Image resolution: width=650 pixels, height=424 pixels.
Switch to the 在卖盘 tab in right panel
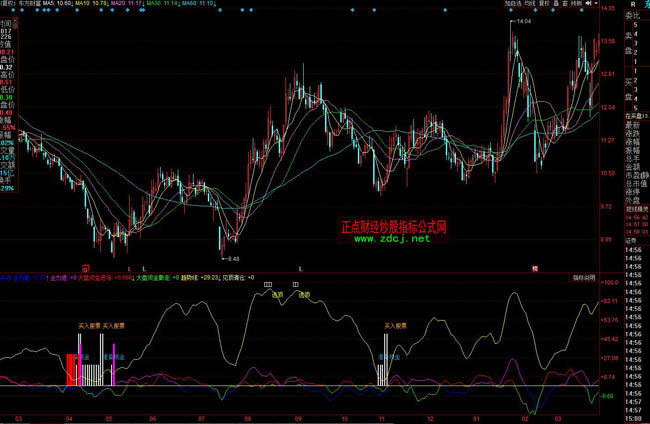(636, 117)
